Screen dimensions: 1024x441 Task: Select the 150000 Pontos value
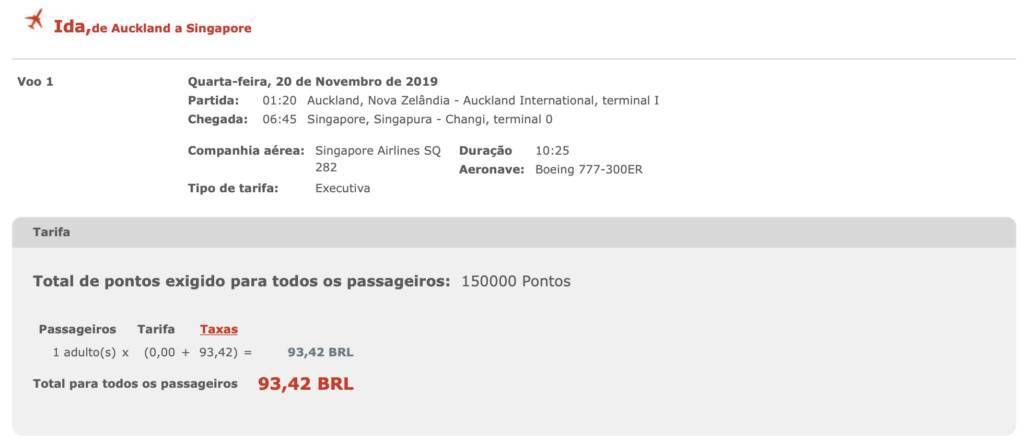516,282
